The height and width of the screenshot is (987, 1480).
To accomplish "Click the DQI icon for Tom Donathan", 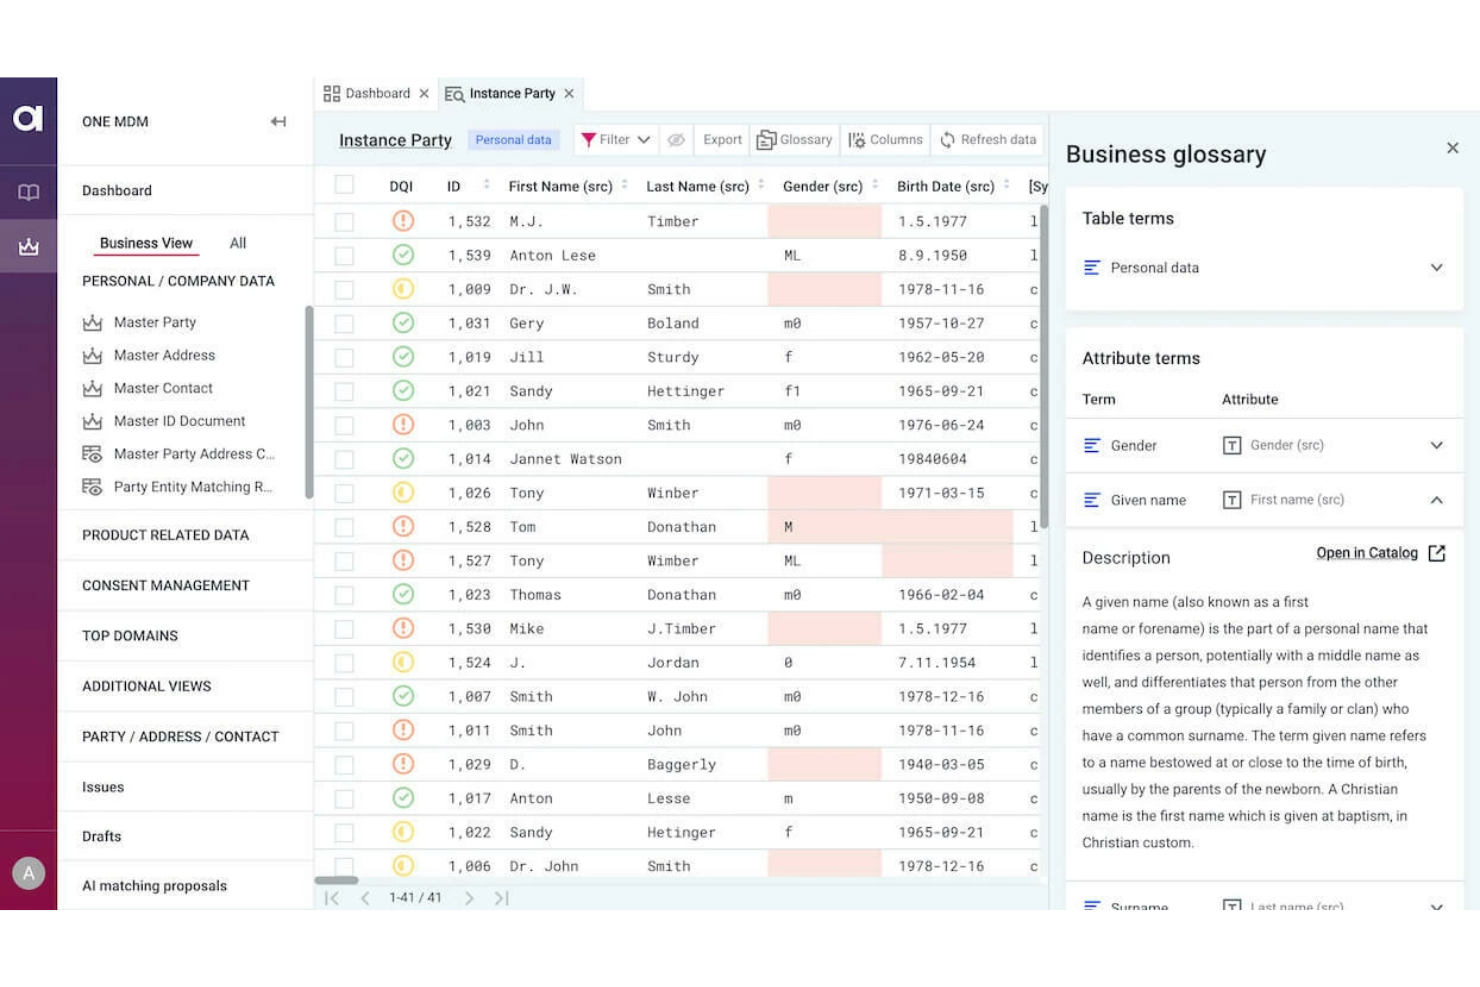I will (x=403, y=527).
